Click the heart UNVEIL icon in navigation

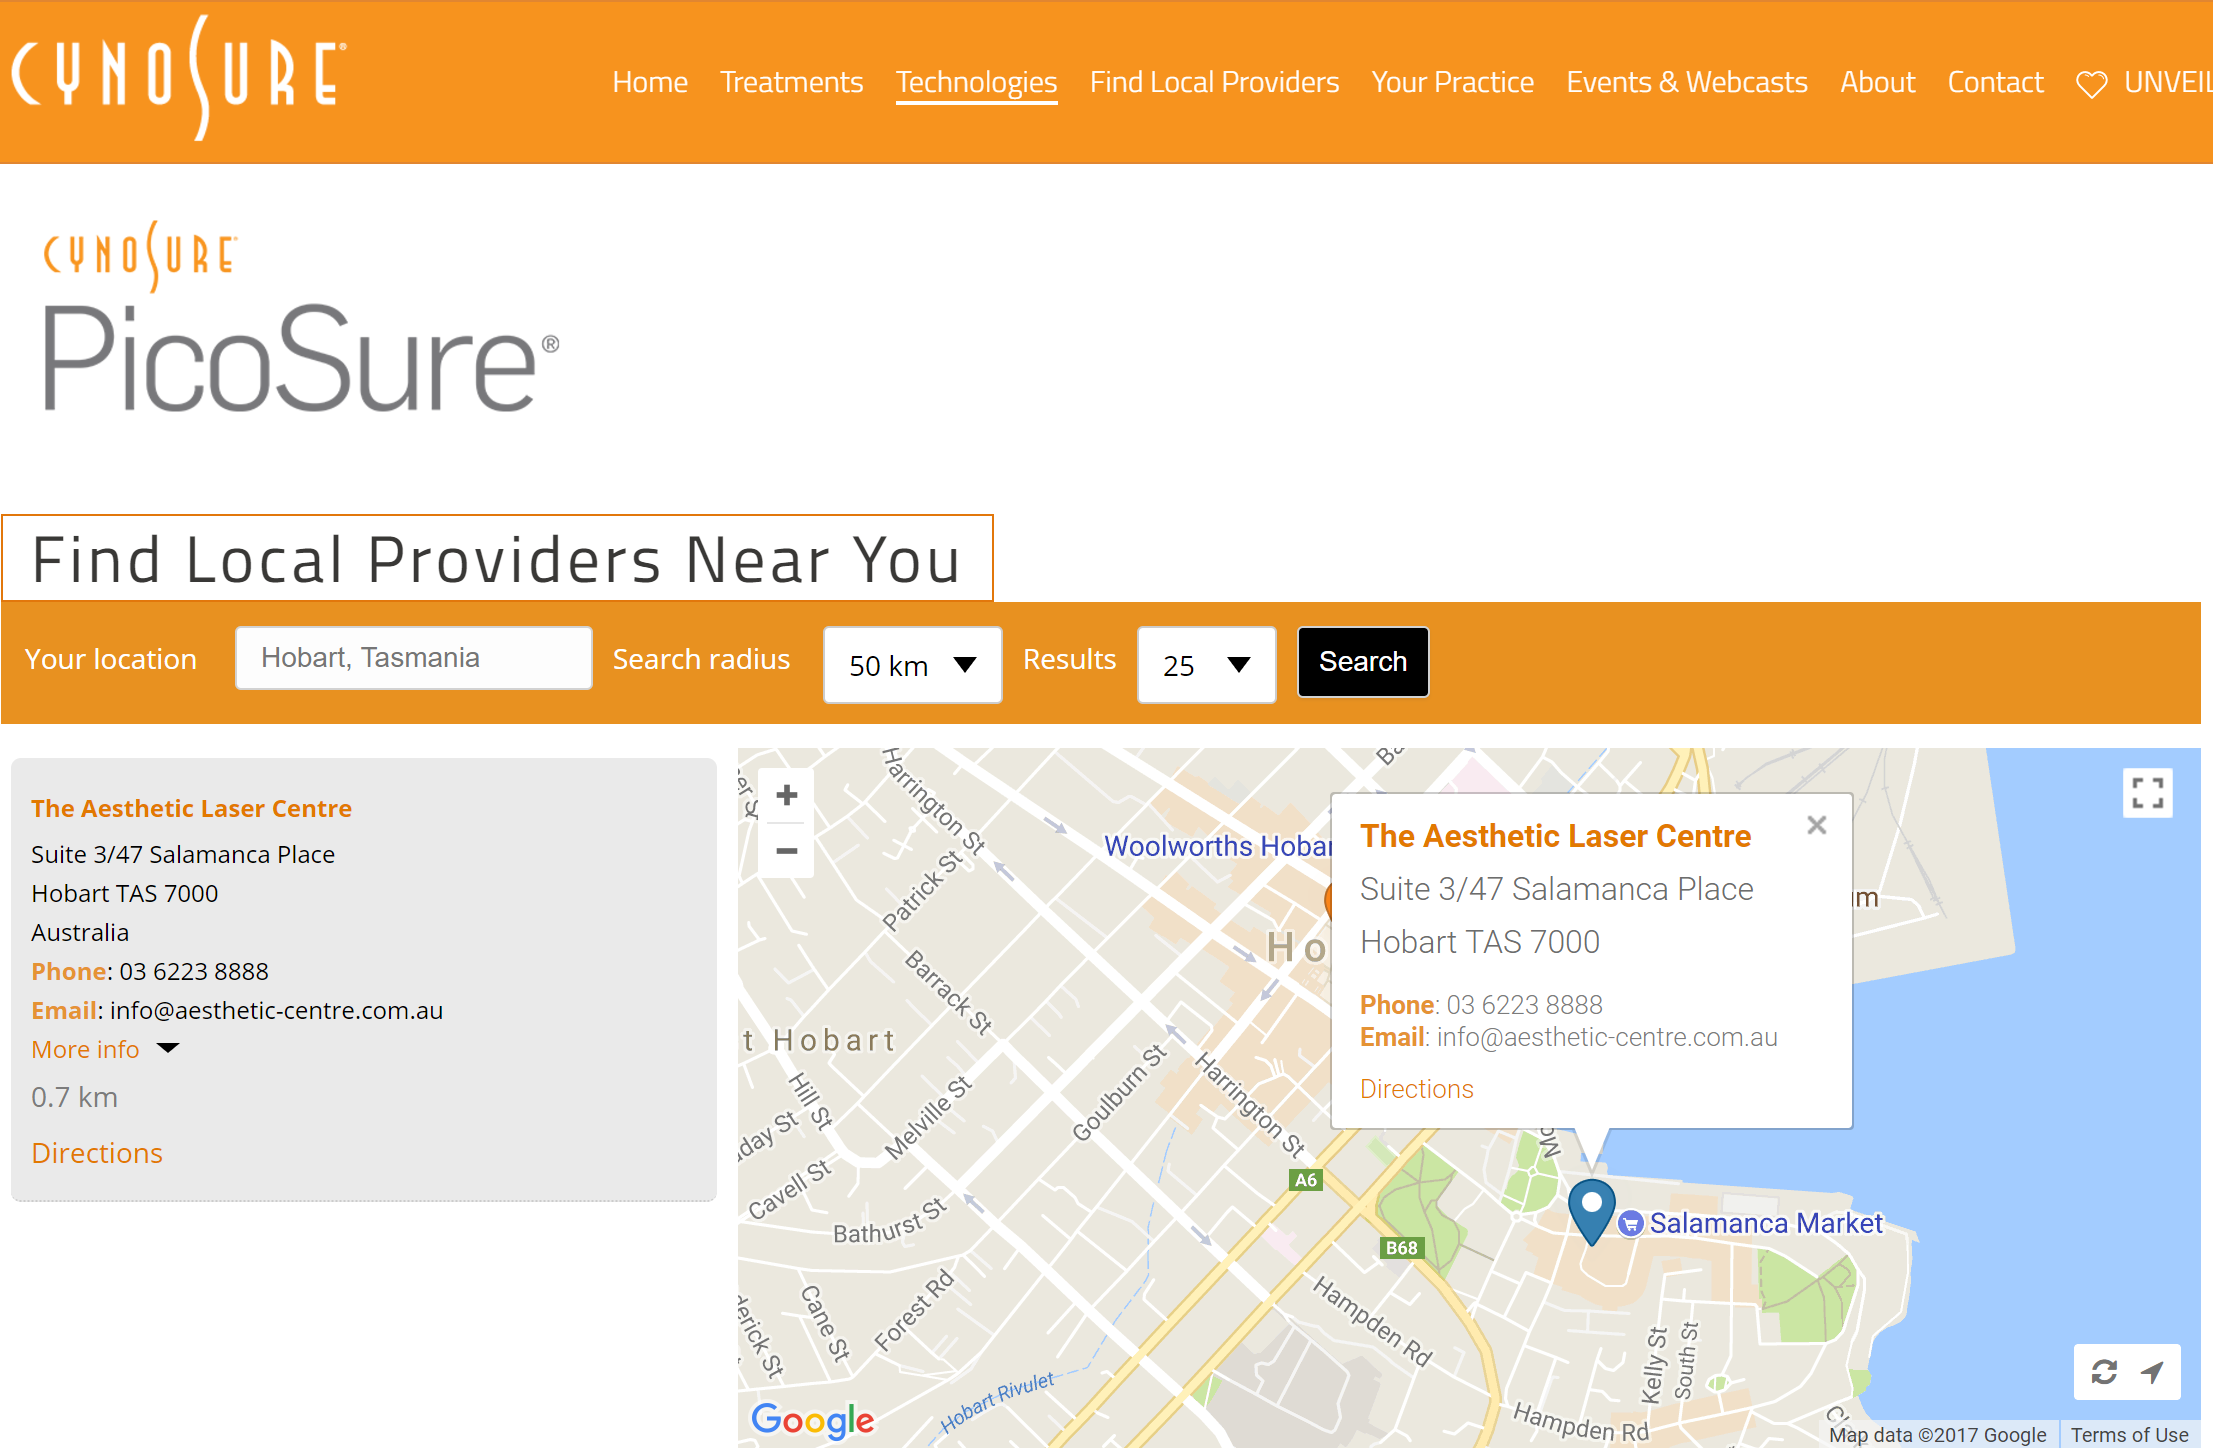2091,84
